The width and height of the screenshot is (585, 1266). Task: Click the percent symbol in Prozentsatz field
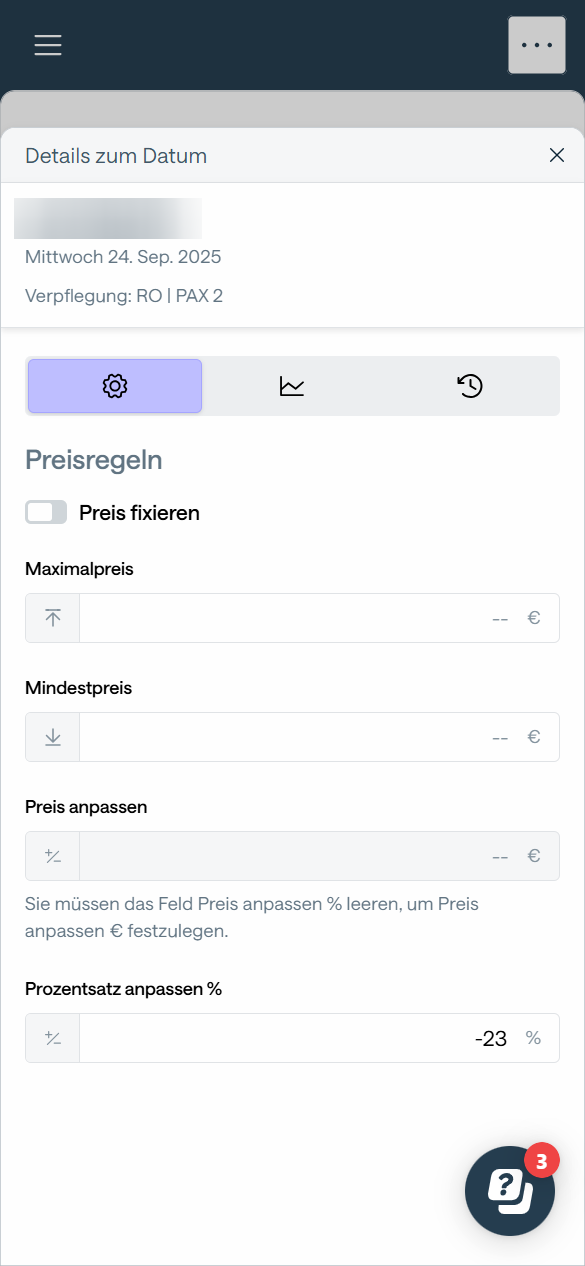[x=534, y=1038]
